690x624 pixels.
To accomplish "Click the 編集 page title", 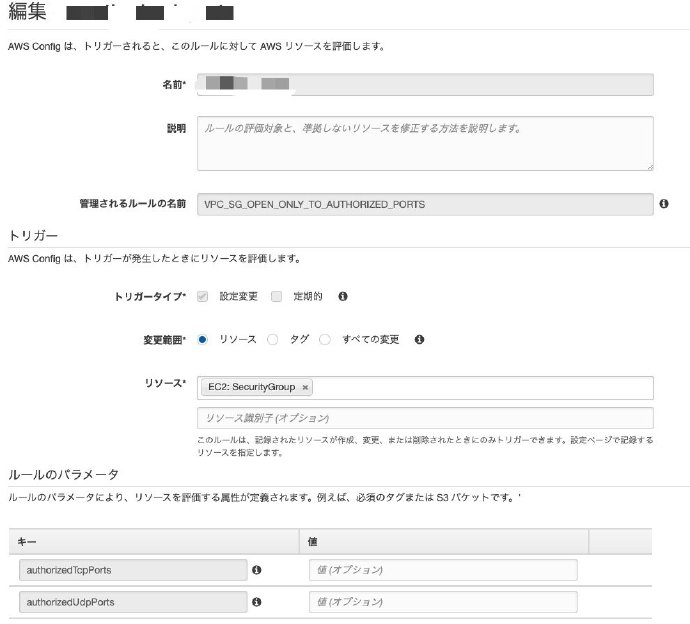I will [x=27, y=11].
